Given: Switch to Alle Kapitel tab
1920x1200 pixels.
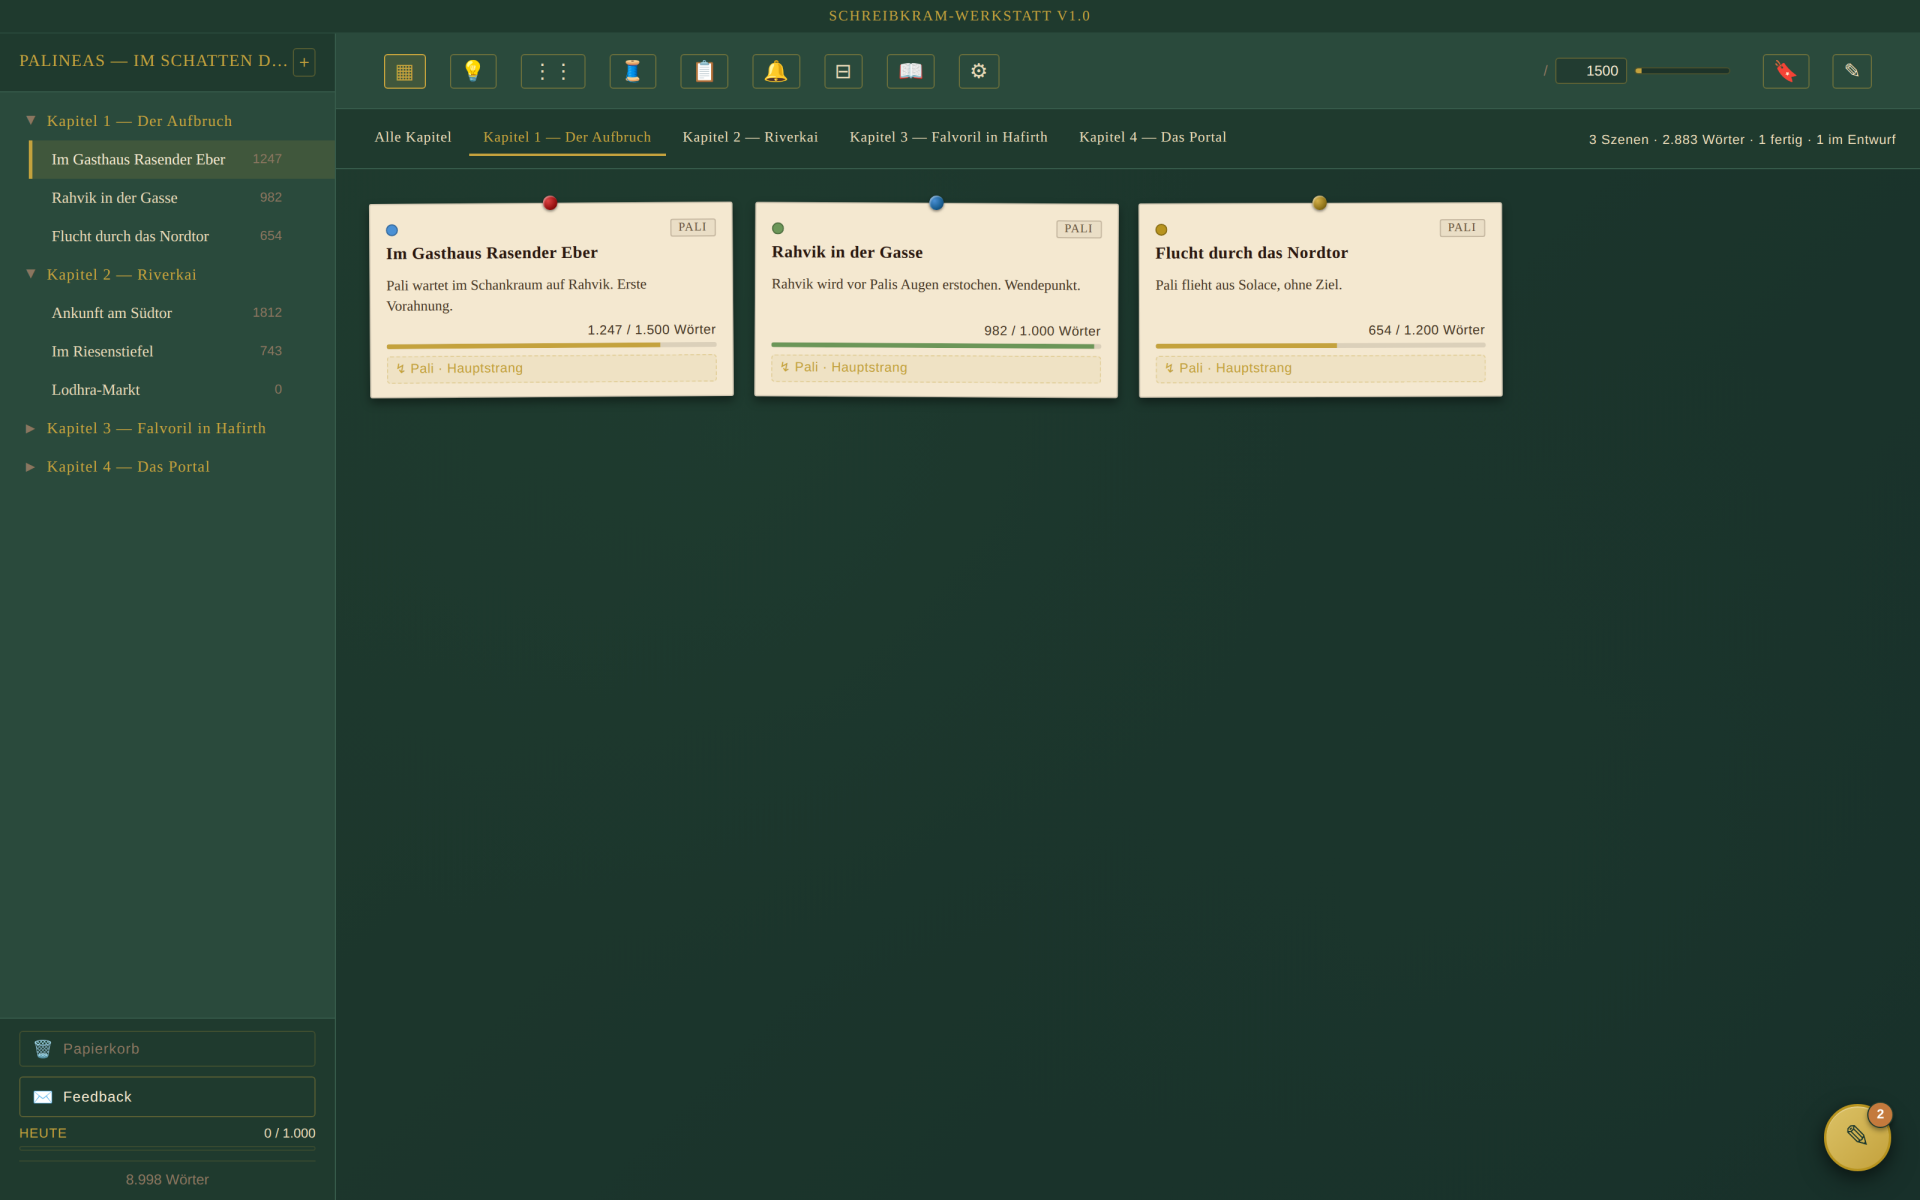Looking at the screenshot, I should pyautogui.click(x=413, y=137).
